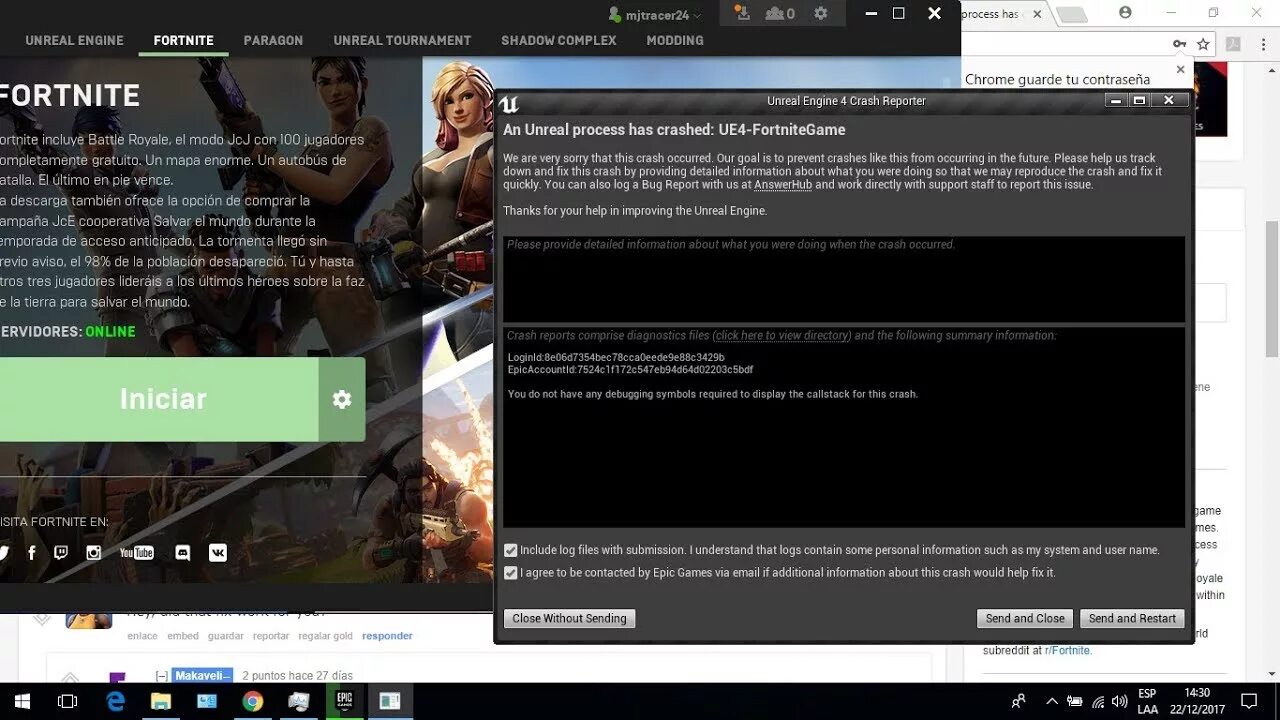Open Fortnite's Instagram icon

pos(94,552)
